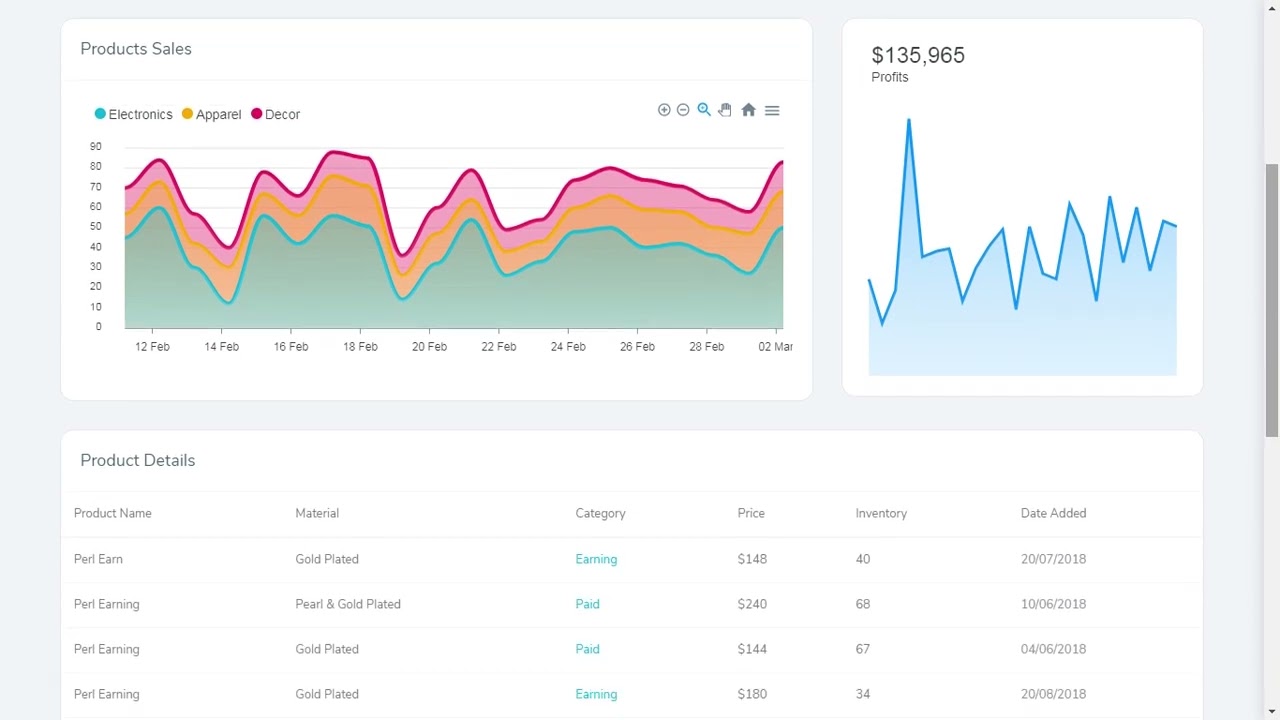
Task: Click the Perl Earning name in $144 row
Action: coord(107,649)
